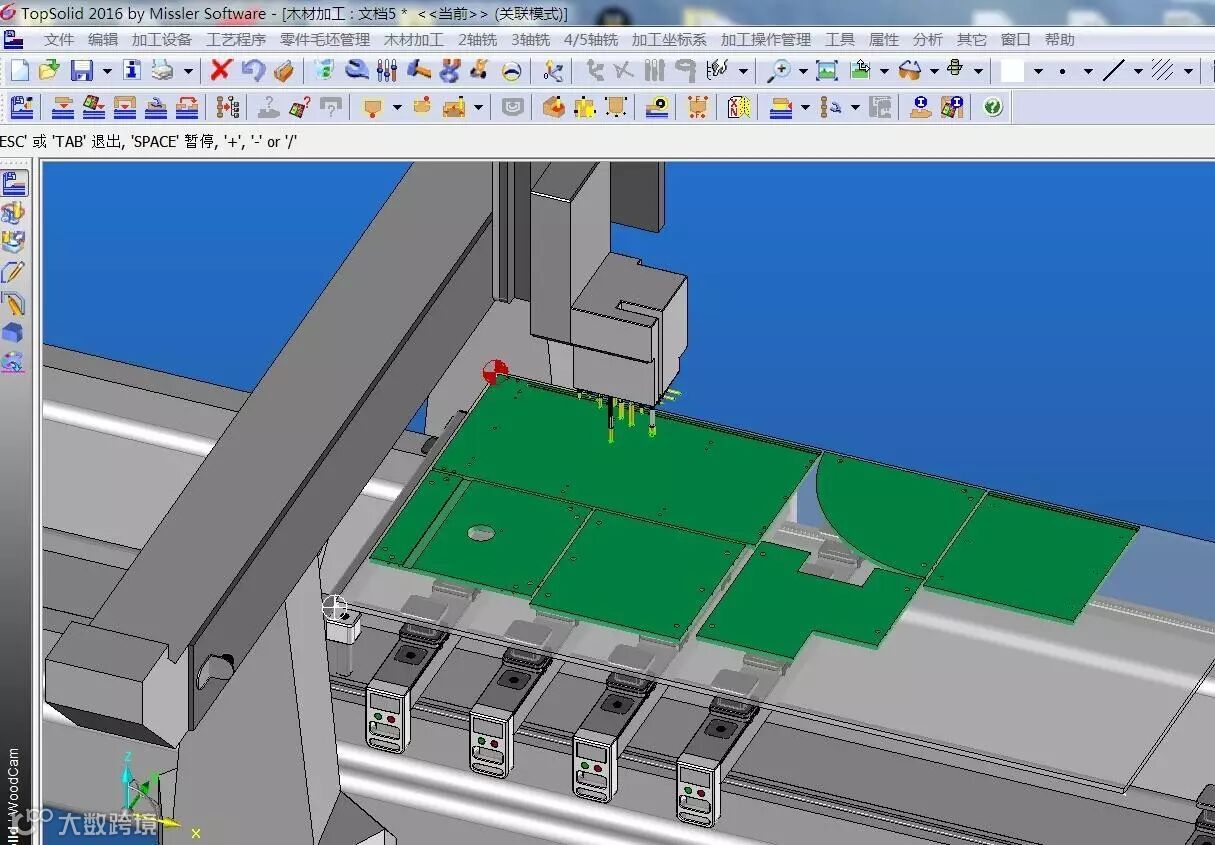Select the yellow cylinder icon in left sidebar
The height and width of the screenshot is (845, 1215).
[13, 213]
